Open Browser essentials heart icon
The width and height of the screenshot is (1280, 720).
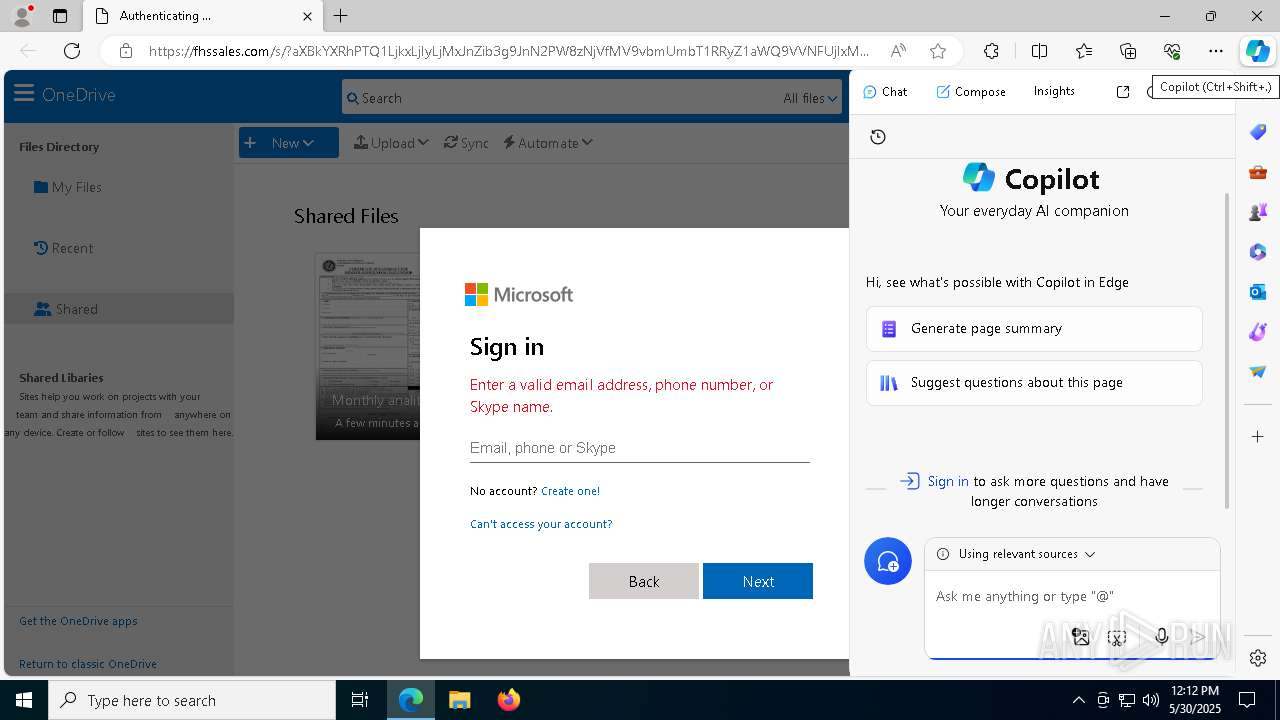1172,51
